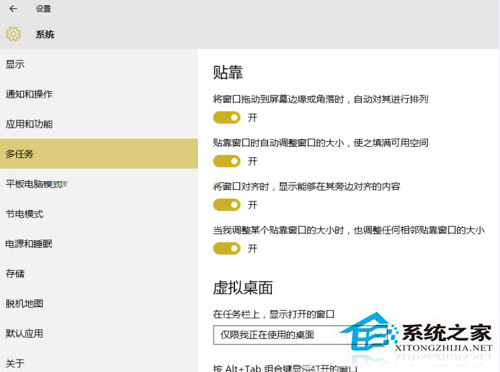This screenshot has width=500, height=372.
Task: Open the 应用和功能 settings page
Action: point(99,124)
